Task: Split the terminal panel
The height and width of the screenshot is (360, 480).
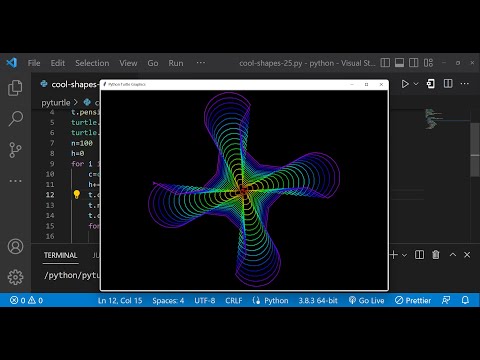Action: 419,255
